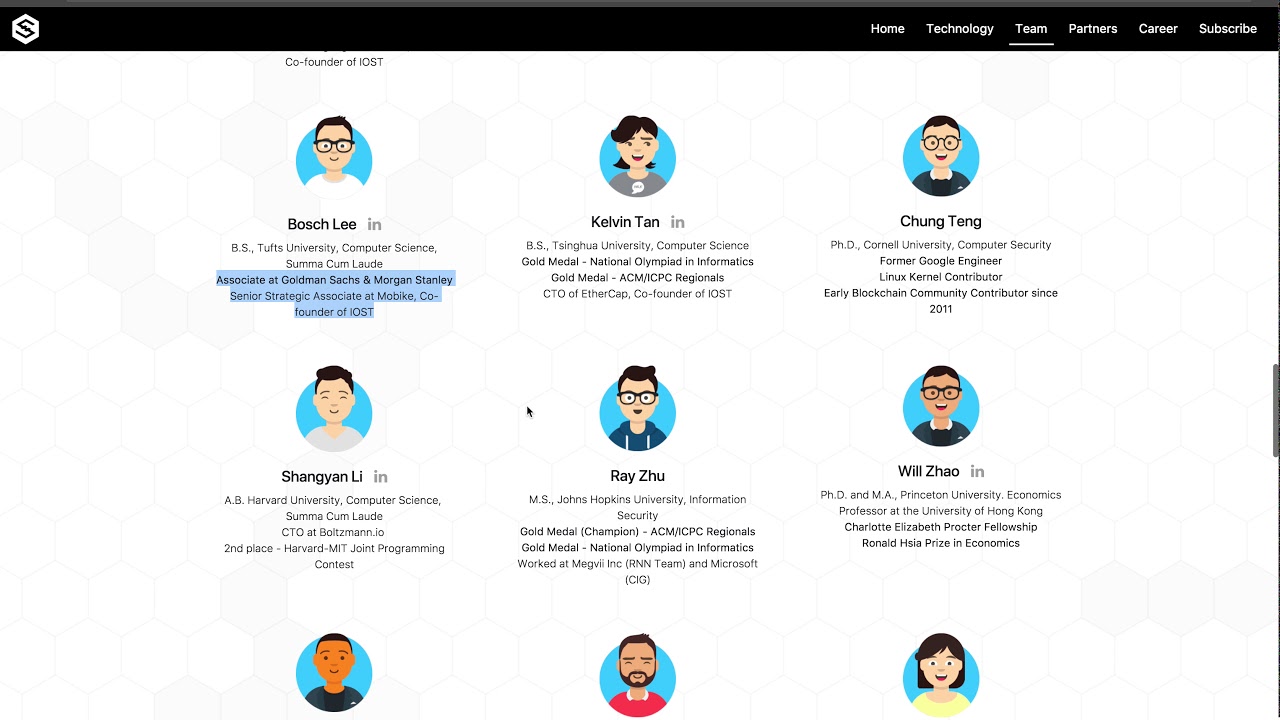The image size is (1280, 720).
Task: Go to the Home menu item
Action: pos(887,29)
